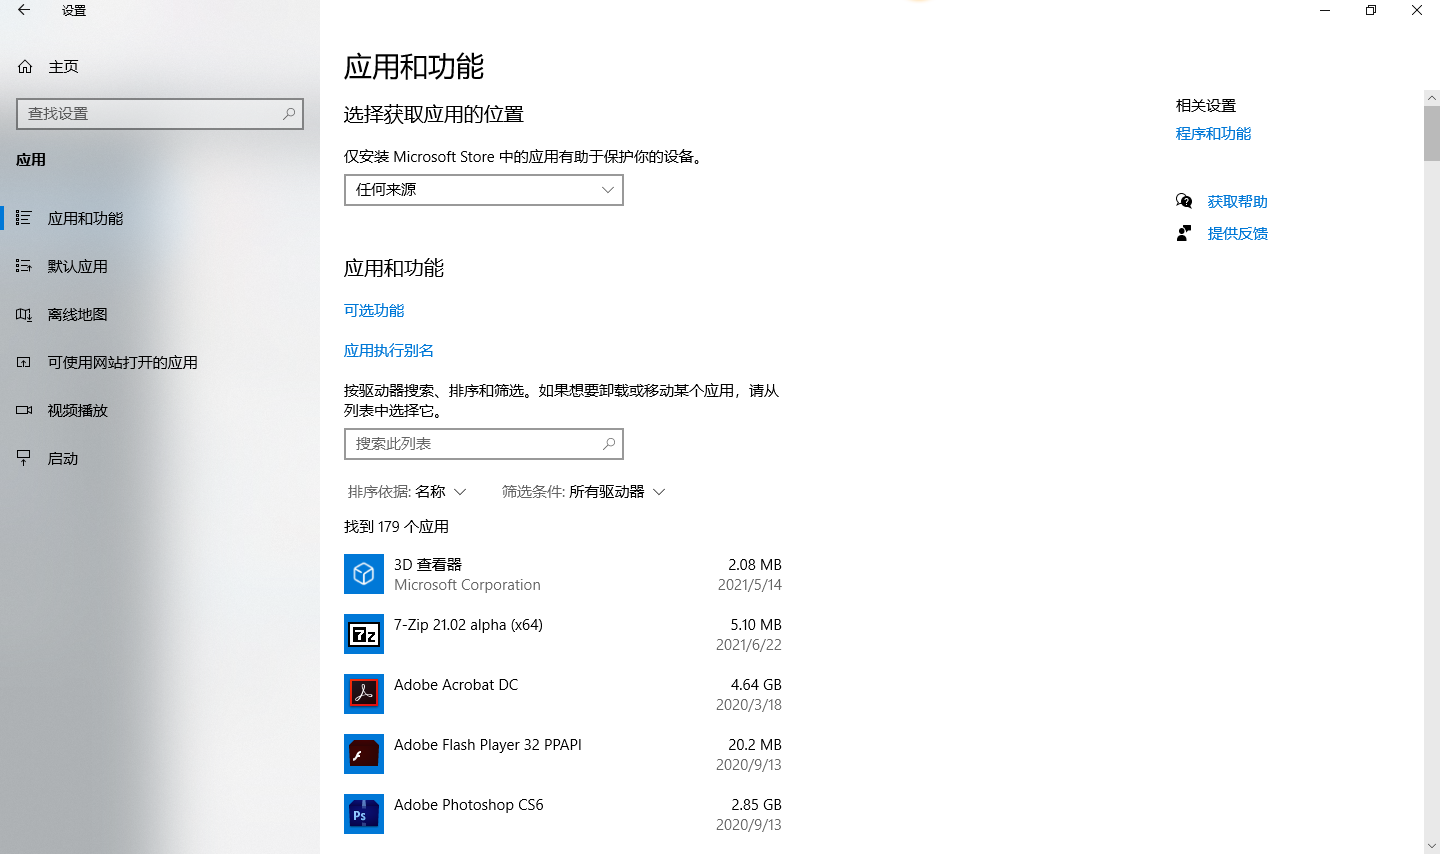
Task: Click the 相关设置 heading text
Action: 1206,106
